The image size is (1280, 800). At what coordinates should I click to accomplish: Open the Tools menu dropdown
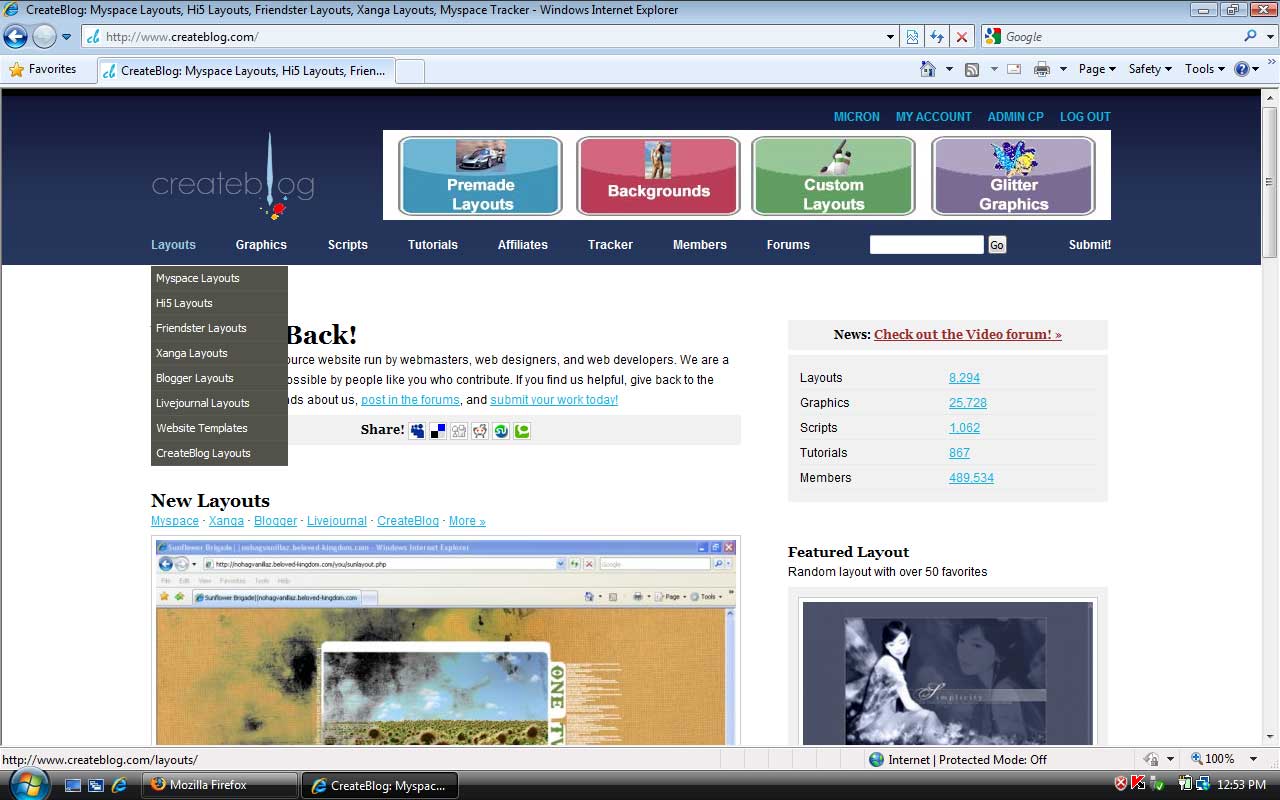pos(1205,69)
